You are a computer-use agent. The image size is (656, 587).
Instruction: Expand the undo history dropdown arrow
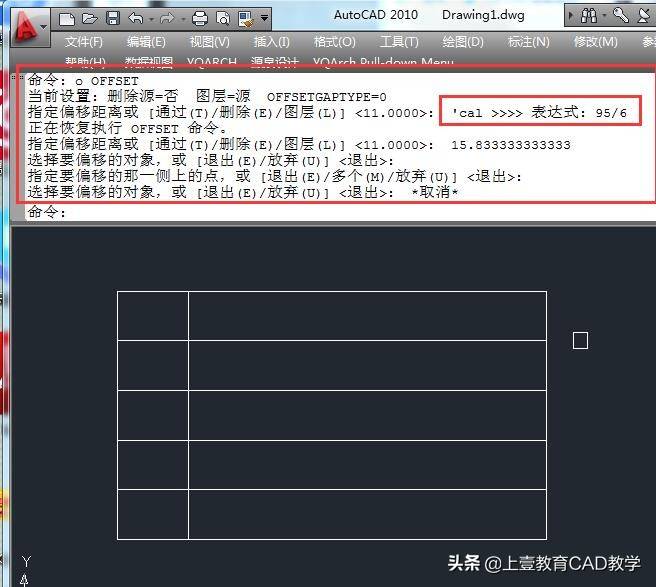(x=151, y=19)
